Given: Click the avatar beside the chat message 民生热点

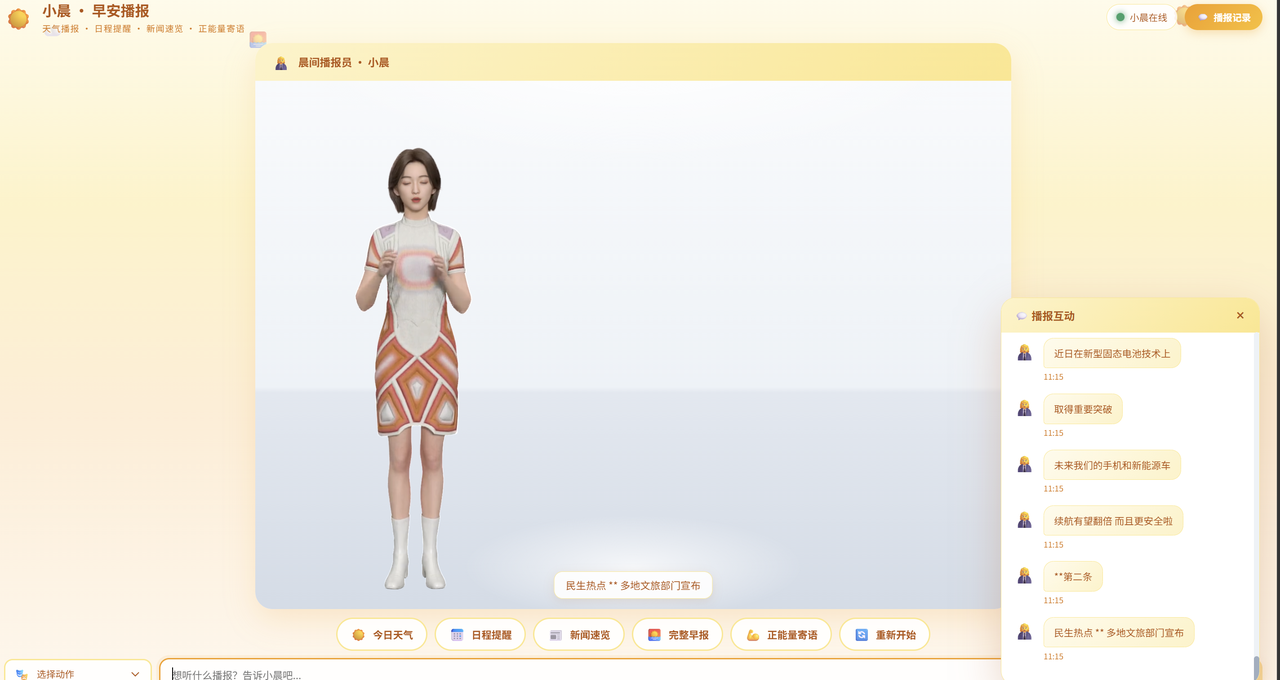Looking at the screenshot, I should click(1024, 632).
